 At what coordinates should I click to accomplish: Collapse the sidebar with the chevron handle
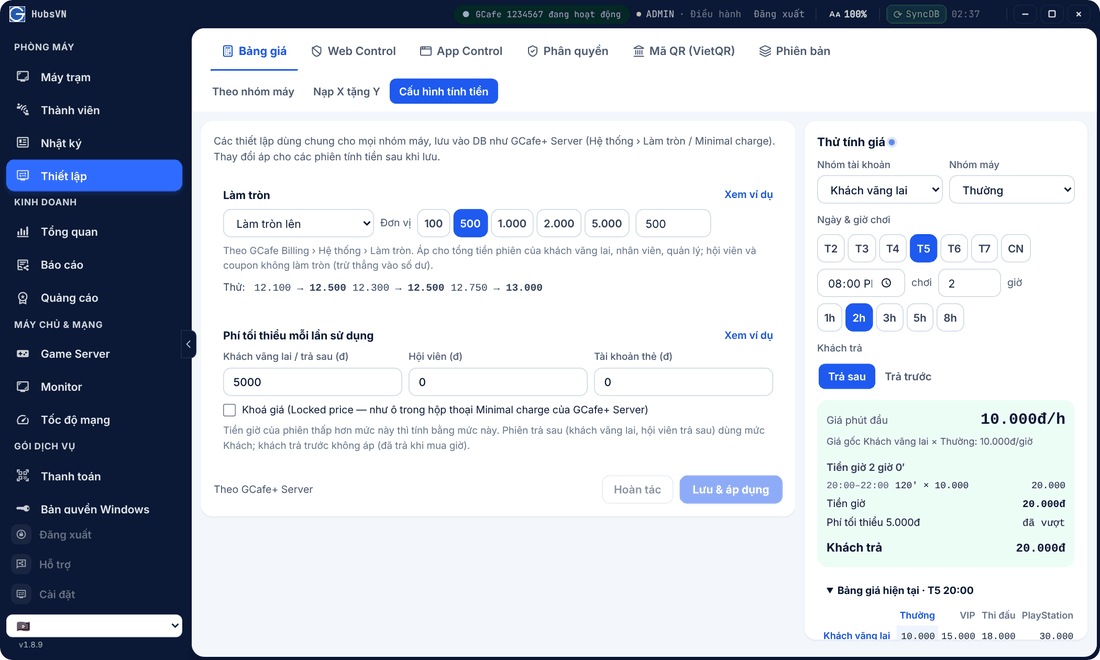[188, 344]
